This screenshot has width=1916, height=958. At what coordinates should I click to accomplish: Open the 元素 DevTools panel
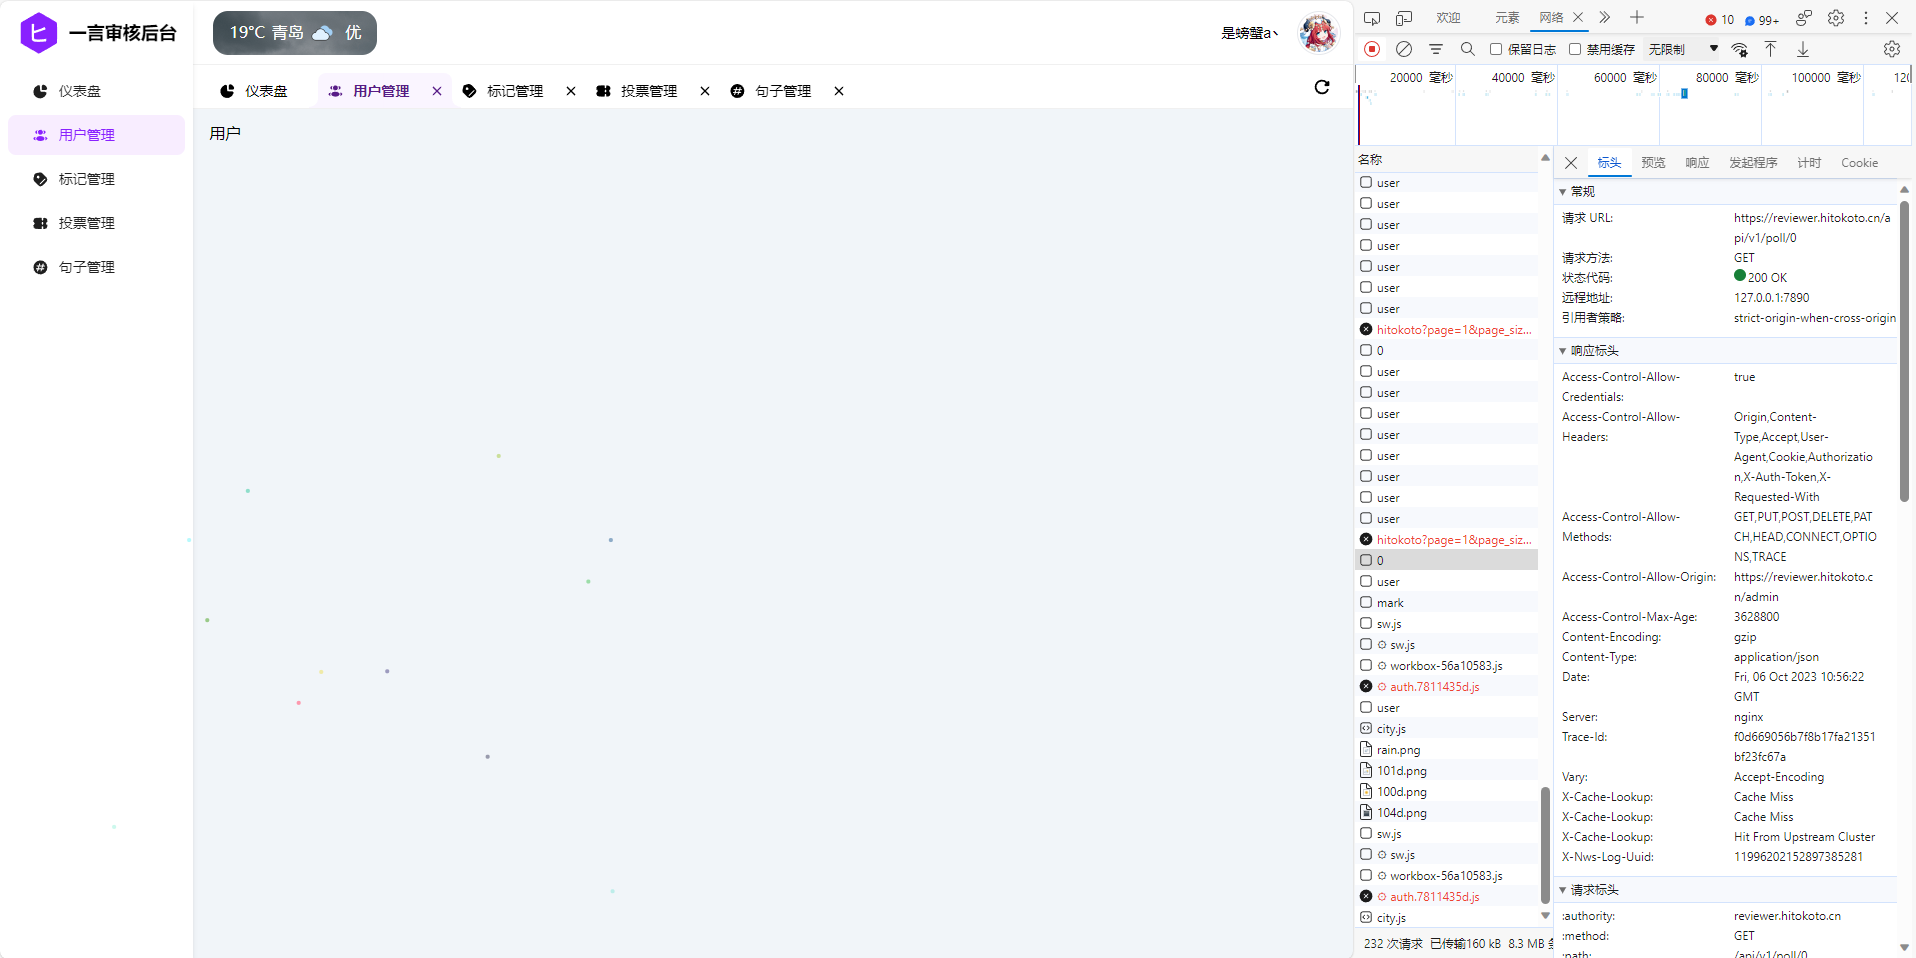click(1507, 17)
